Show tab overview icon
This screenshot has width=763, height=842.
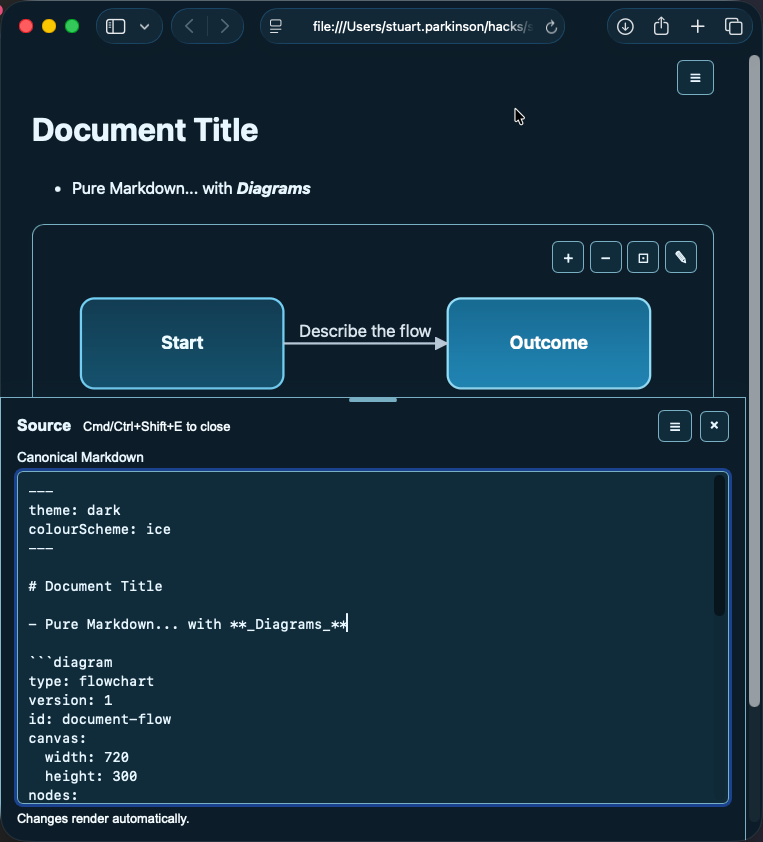pyautogui.click(x=733, y=26)
